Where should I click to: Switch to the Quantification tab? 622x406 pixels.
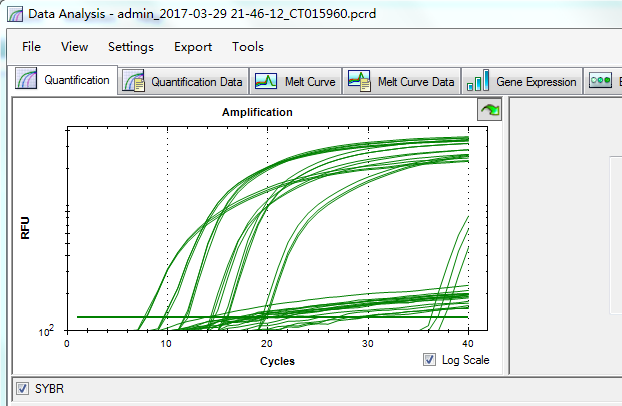point(63,80)
